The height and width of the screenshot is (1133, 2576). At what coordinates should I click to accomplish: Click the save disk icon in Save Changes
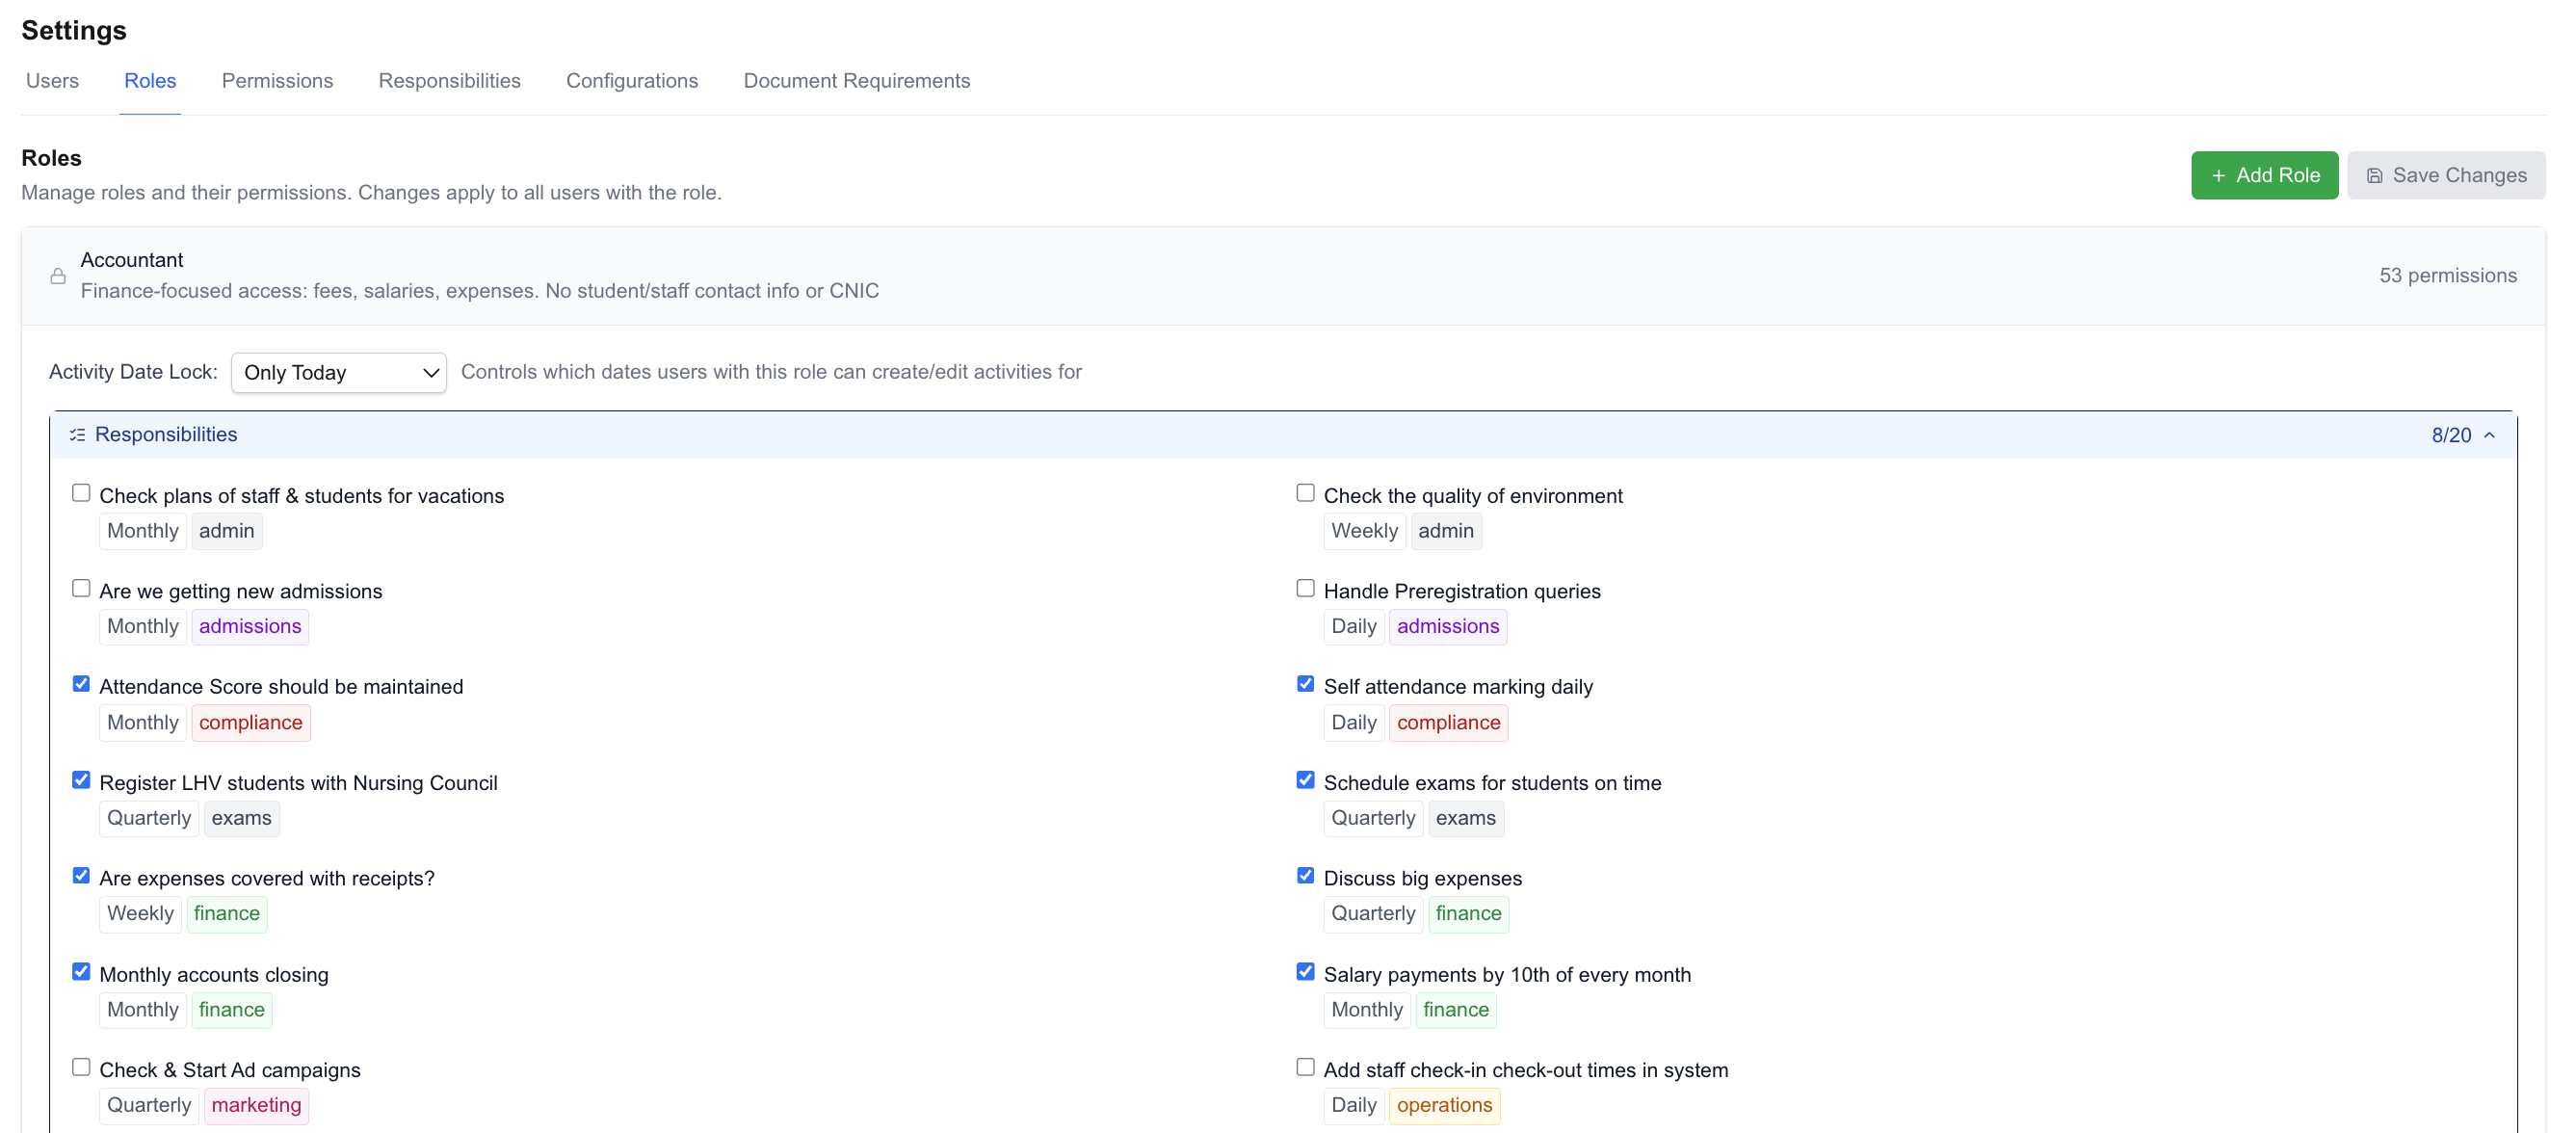click(x=2374, y=176)
